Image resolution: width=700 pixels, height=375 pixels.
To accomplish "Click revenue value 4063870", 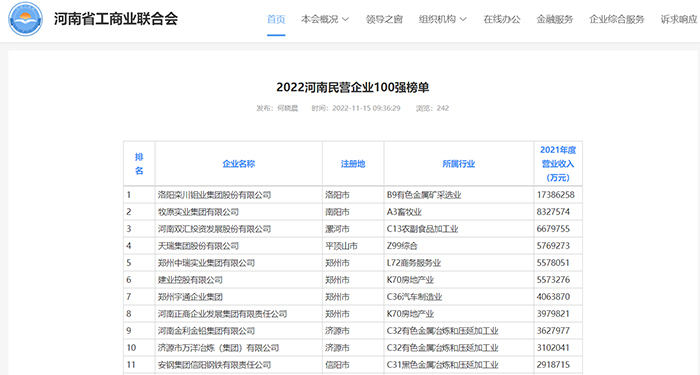I will click(553, 297).
